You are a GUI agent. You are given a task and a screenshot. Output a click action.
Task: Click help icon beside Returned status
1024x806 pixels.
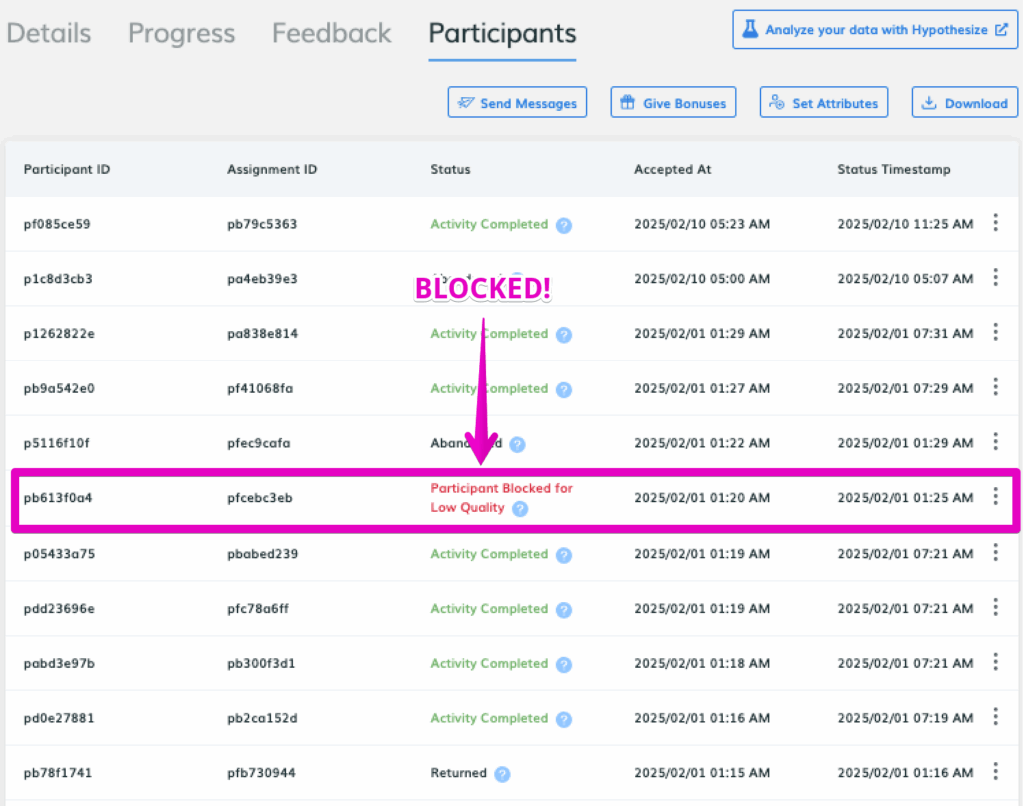tap(502, 774)
